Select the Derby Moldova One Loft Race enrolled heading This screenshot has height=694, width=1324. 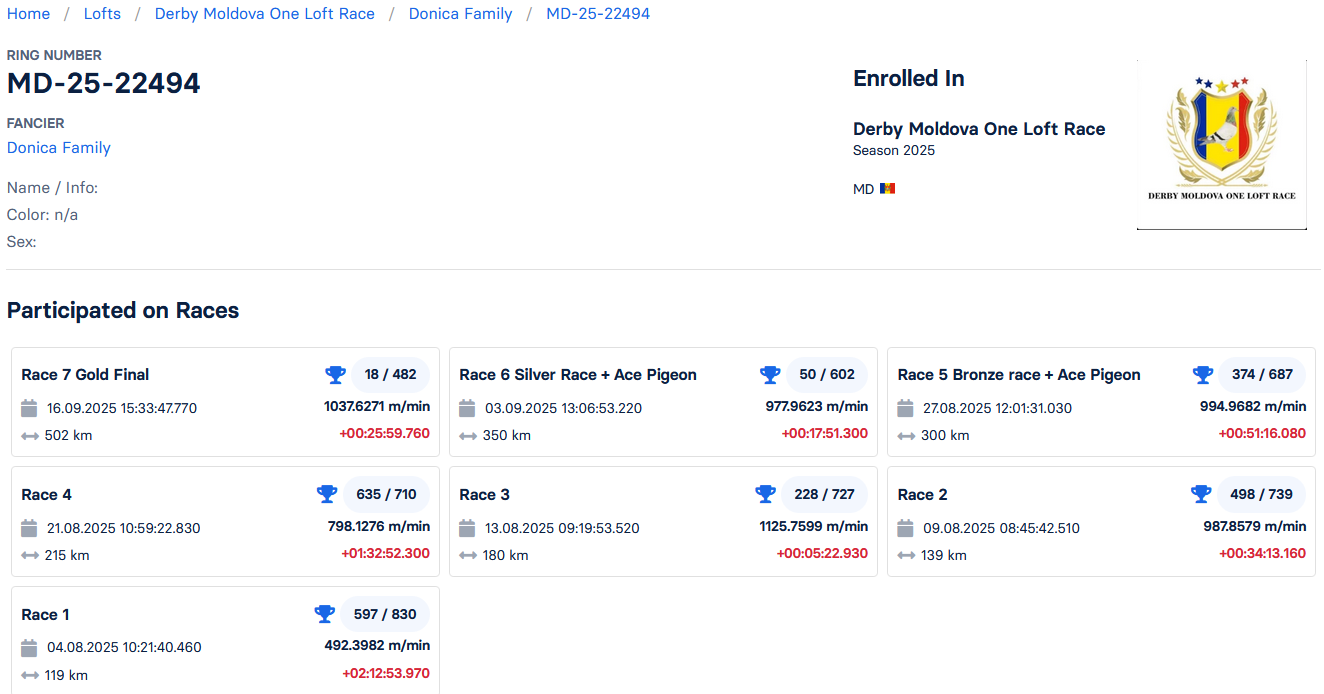pyautogui.click(x=978, y=129)
